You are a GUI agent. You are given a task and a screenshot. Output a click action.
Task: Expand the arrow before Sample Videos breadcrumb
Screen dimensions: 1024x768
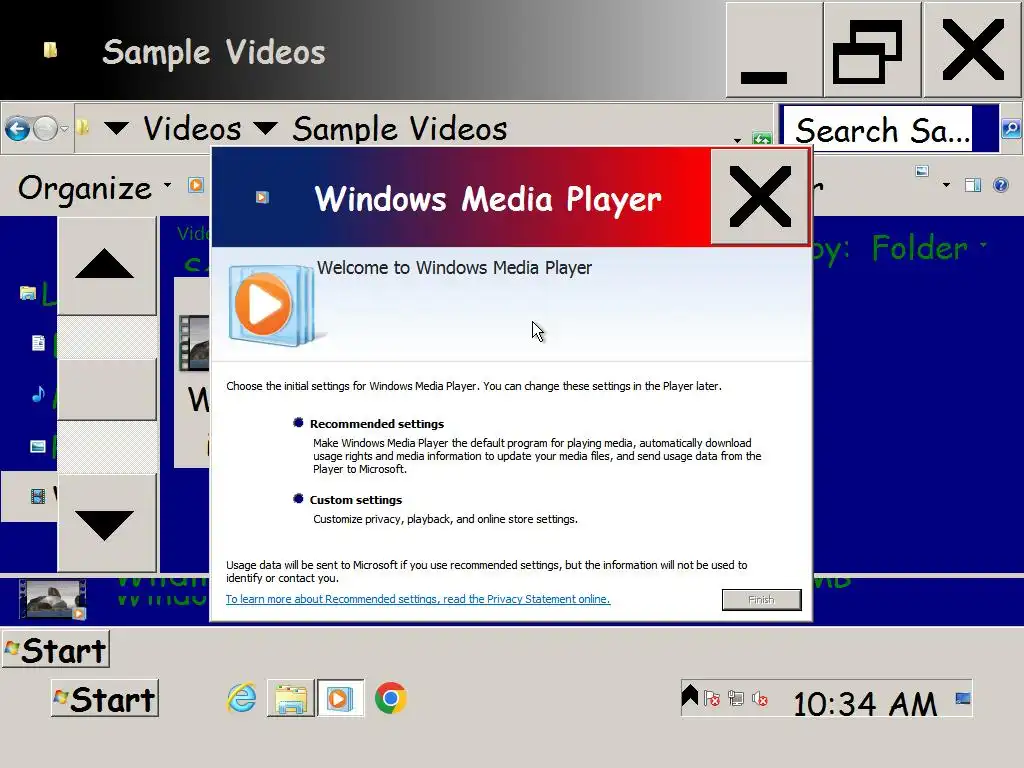(266, 127)
